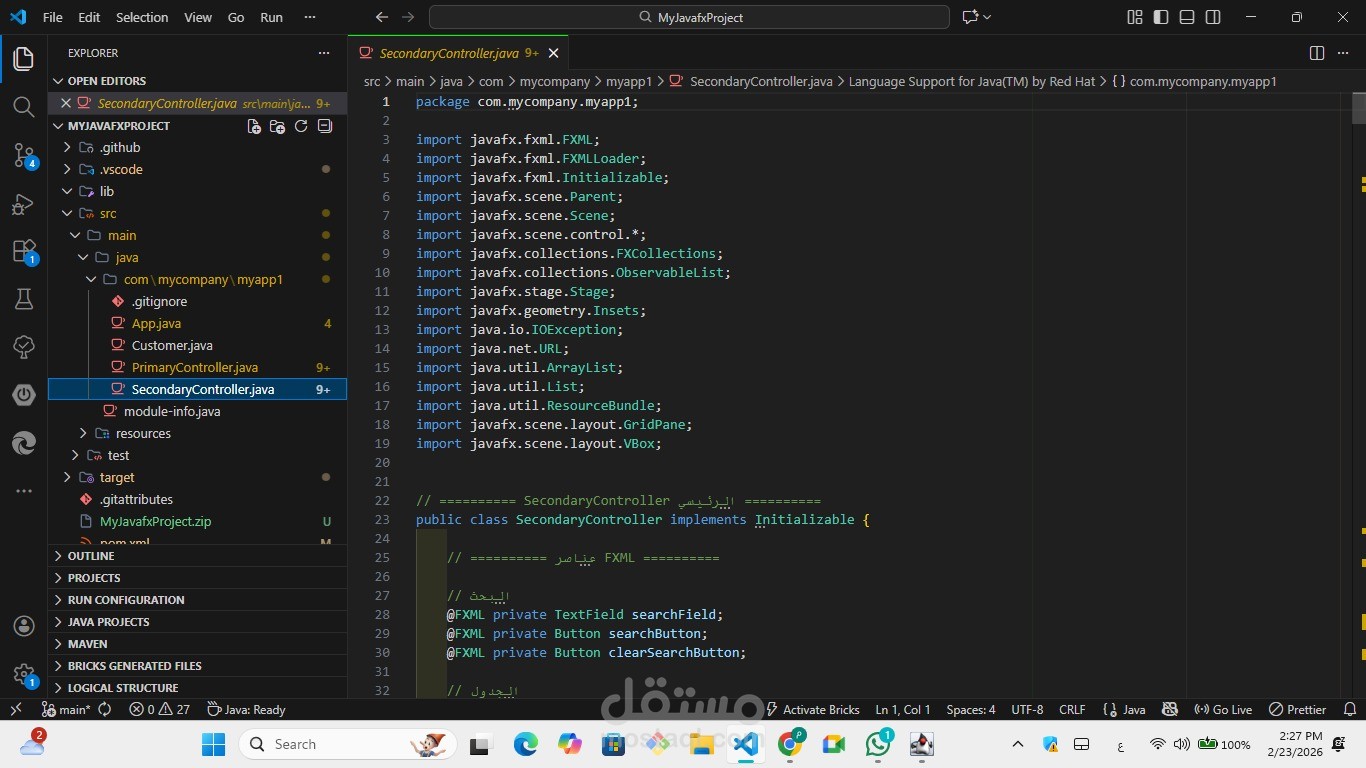Open the Selection menu
This screenshot has height=768, width=1366.
142,17
